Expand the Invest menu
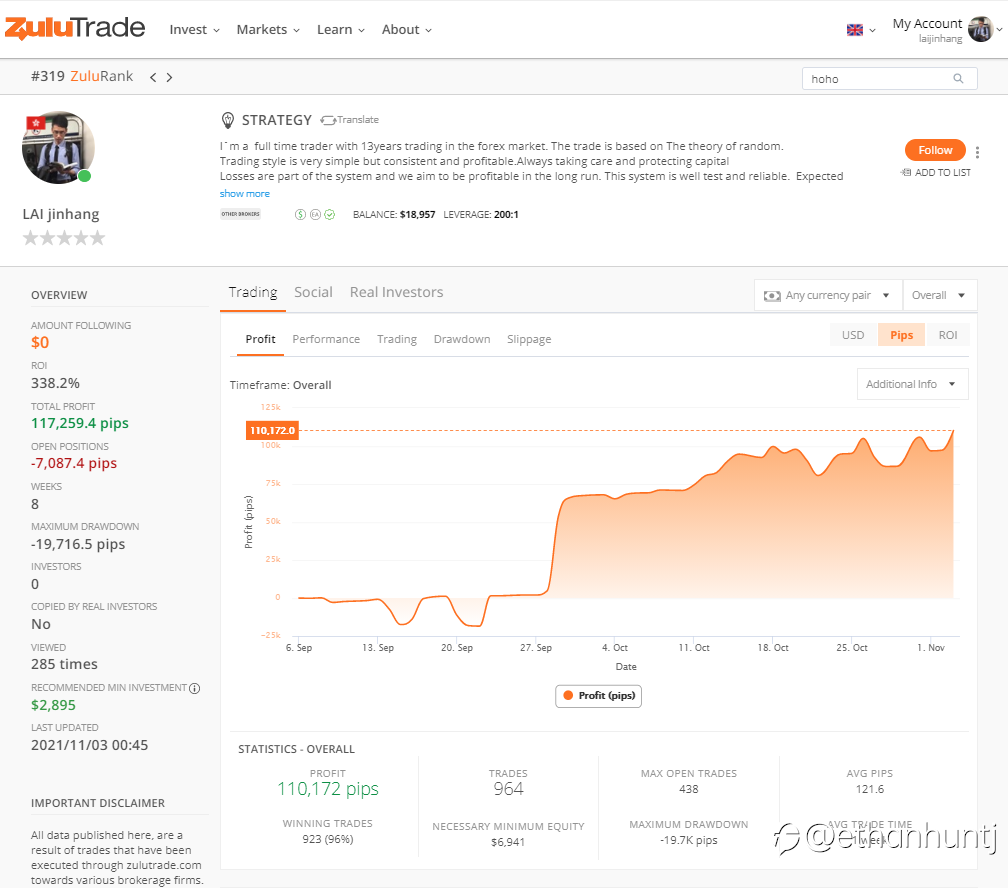This screenshot has height=888, width=1008. click(195, 30)
